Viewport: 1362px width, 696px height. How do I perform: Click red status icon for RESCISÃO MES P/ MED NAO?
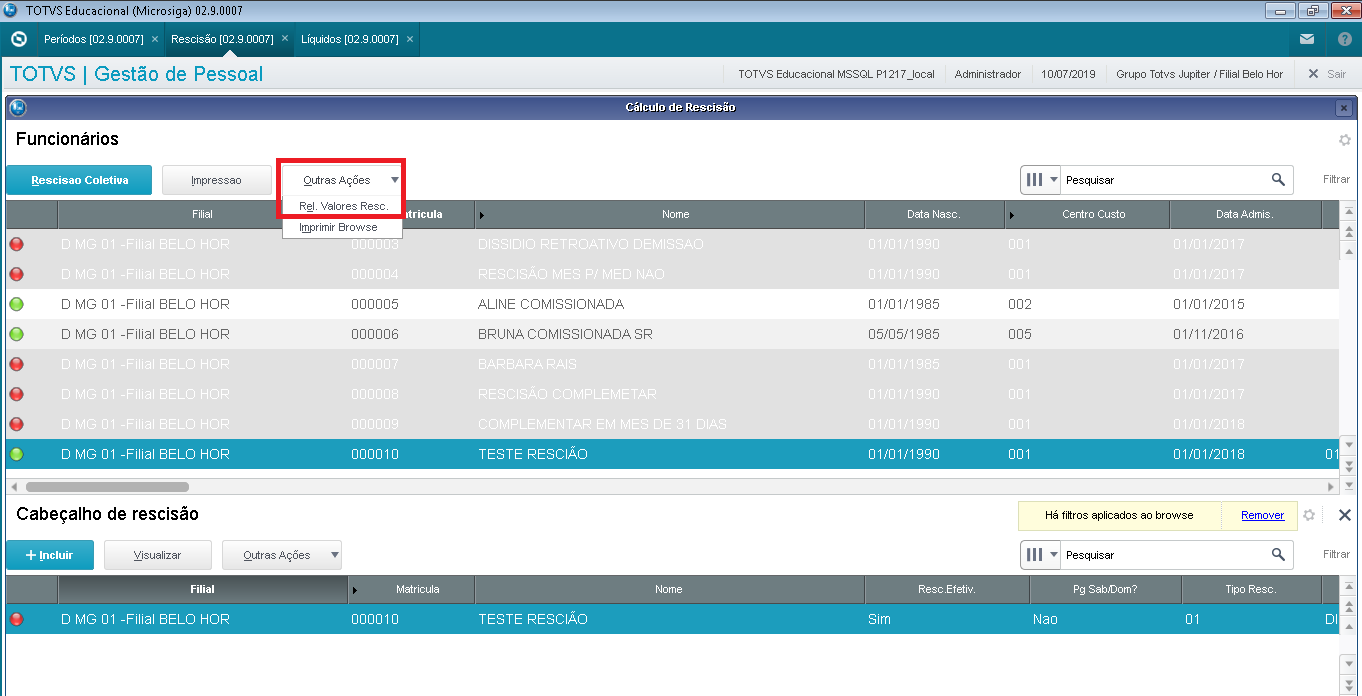click(16, 274)
